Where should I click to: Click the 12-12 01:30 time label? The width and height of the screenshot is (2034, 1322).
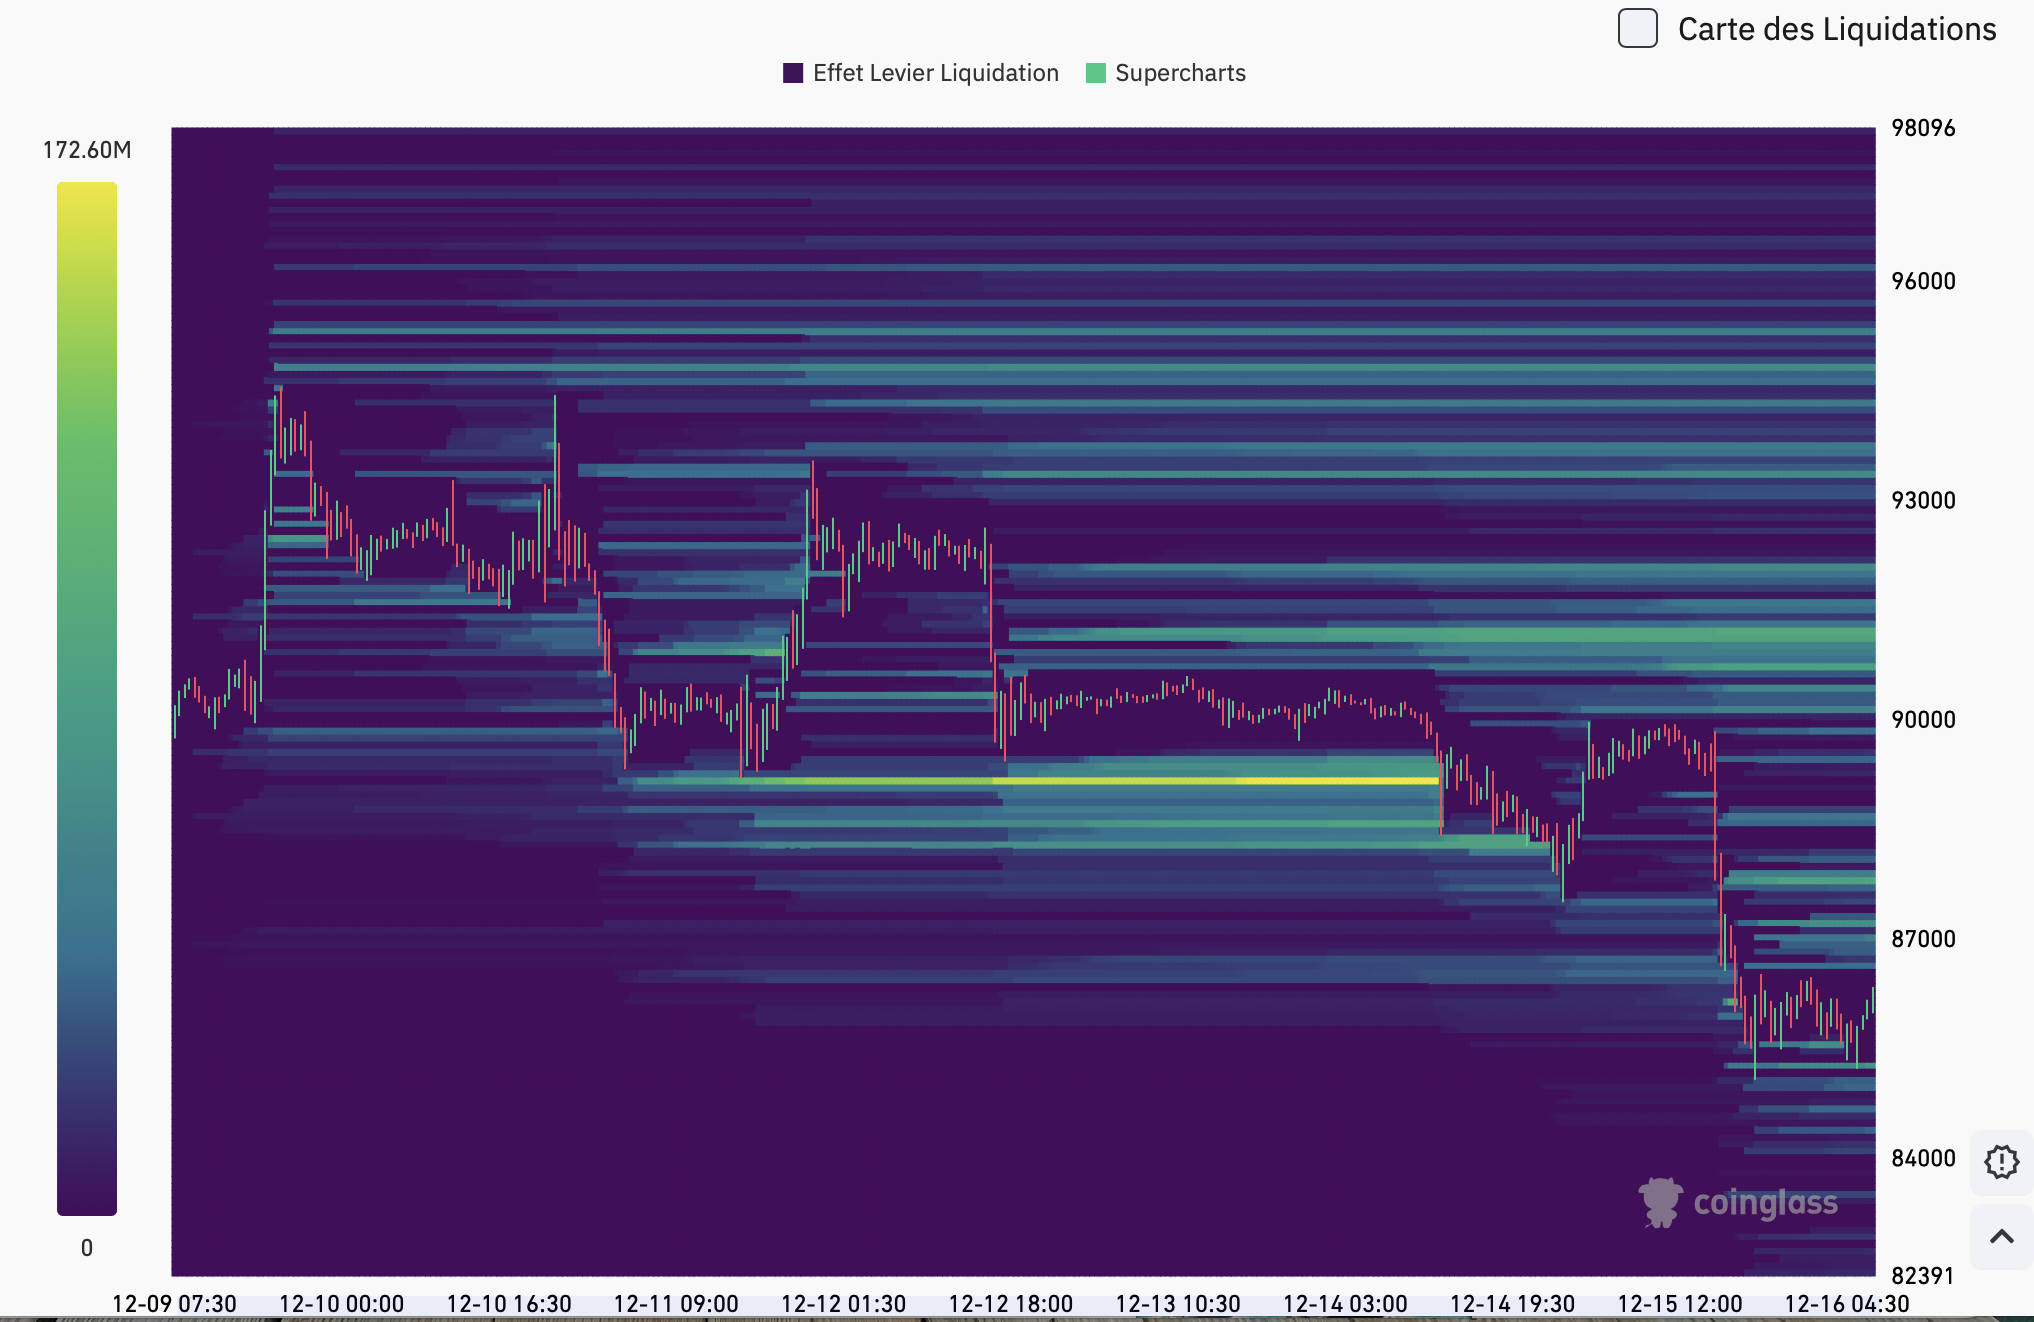pyautogui.click(x=843, y=1304)
